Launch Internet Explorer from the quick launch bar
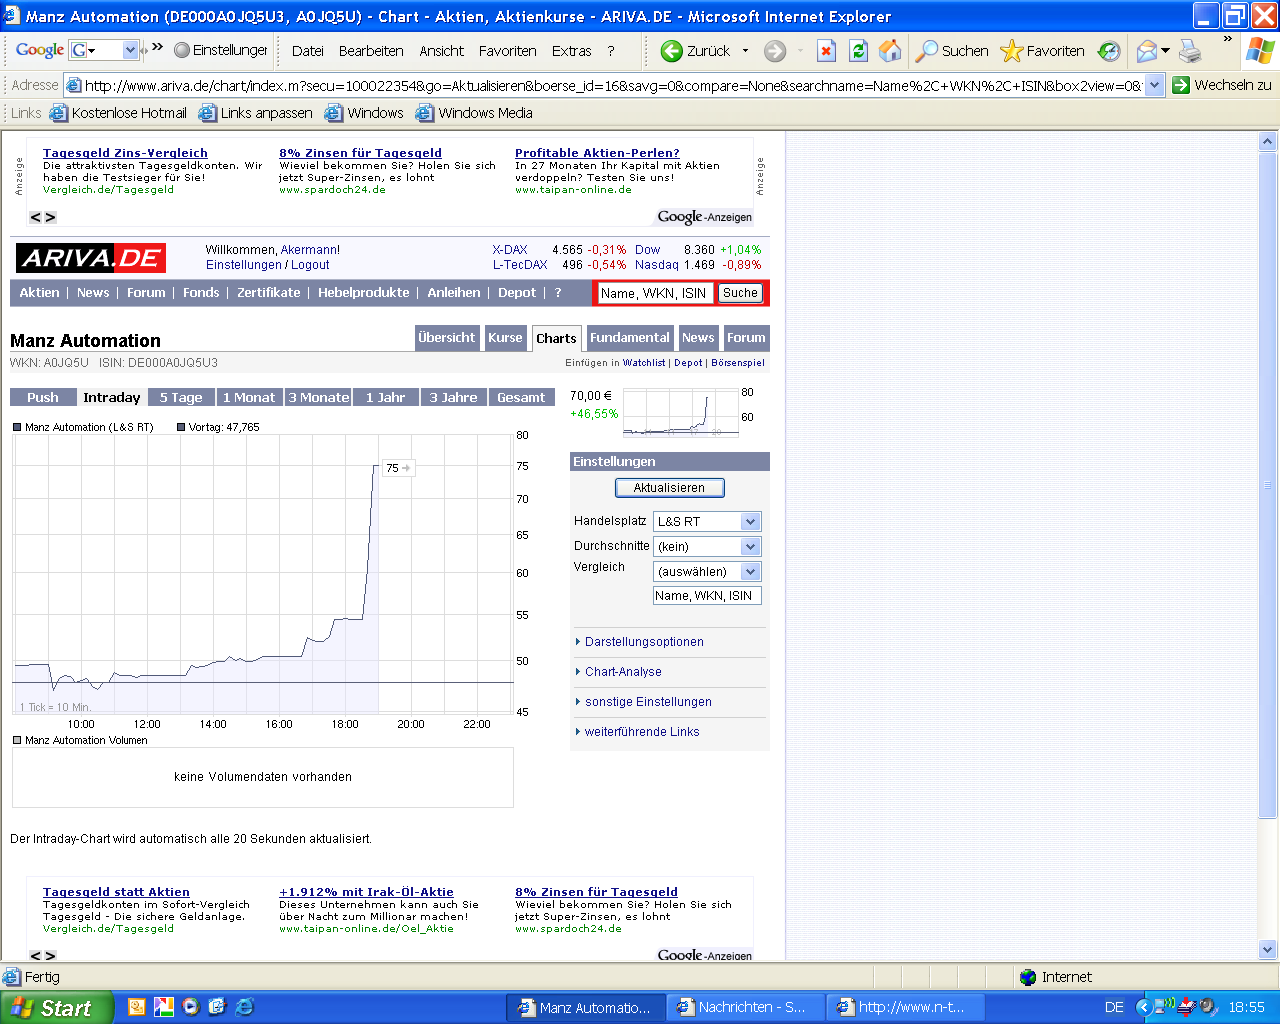1280x1024 pixels. point(244,1007)
